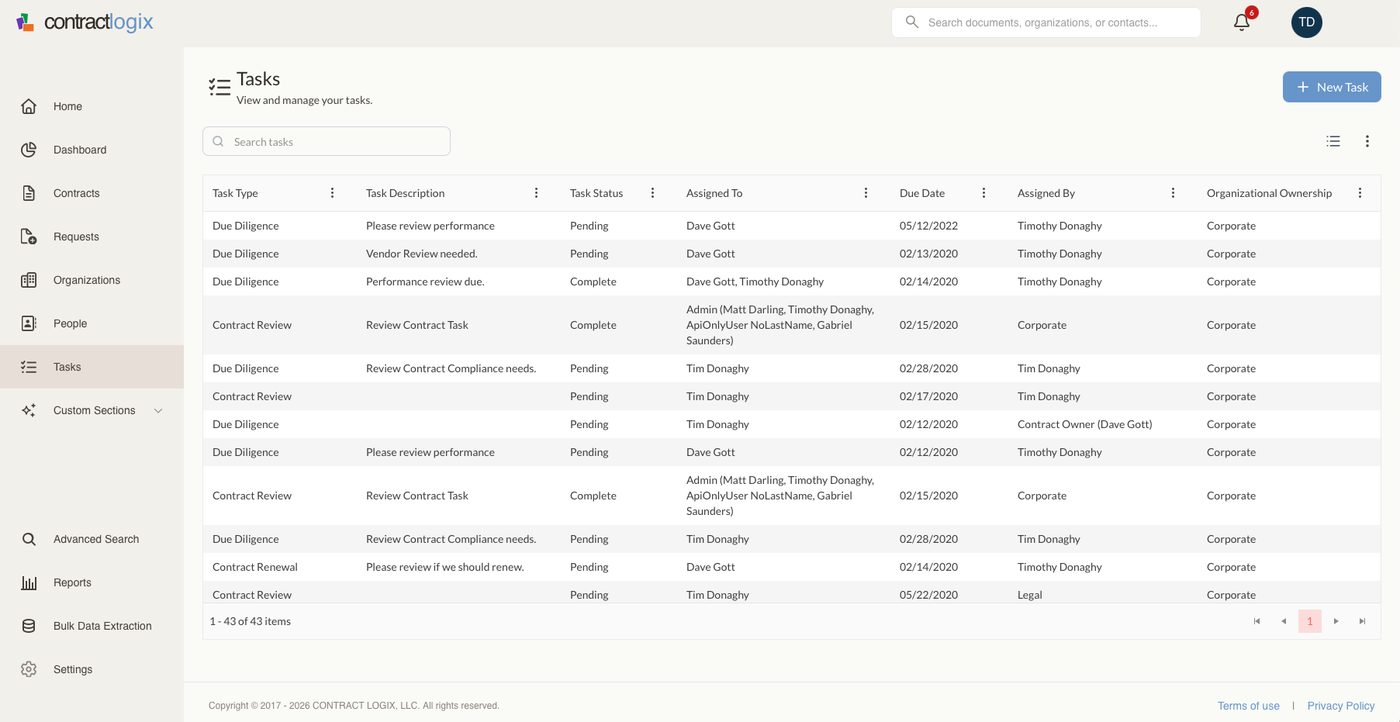The height and width of the screenshot is (722, 1400).
Task: Open the Terms of use link
Action: click(x=1248, y=706)
